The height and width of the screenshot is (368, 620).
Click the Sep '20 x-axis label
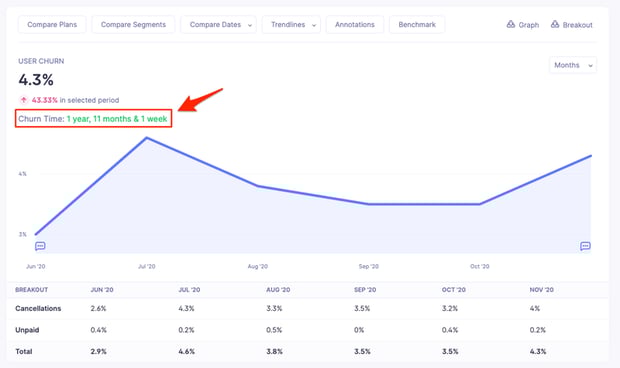[x=369, y=266]
